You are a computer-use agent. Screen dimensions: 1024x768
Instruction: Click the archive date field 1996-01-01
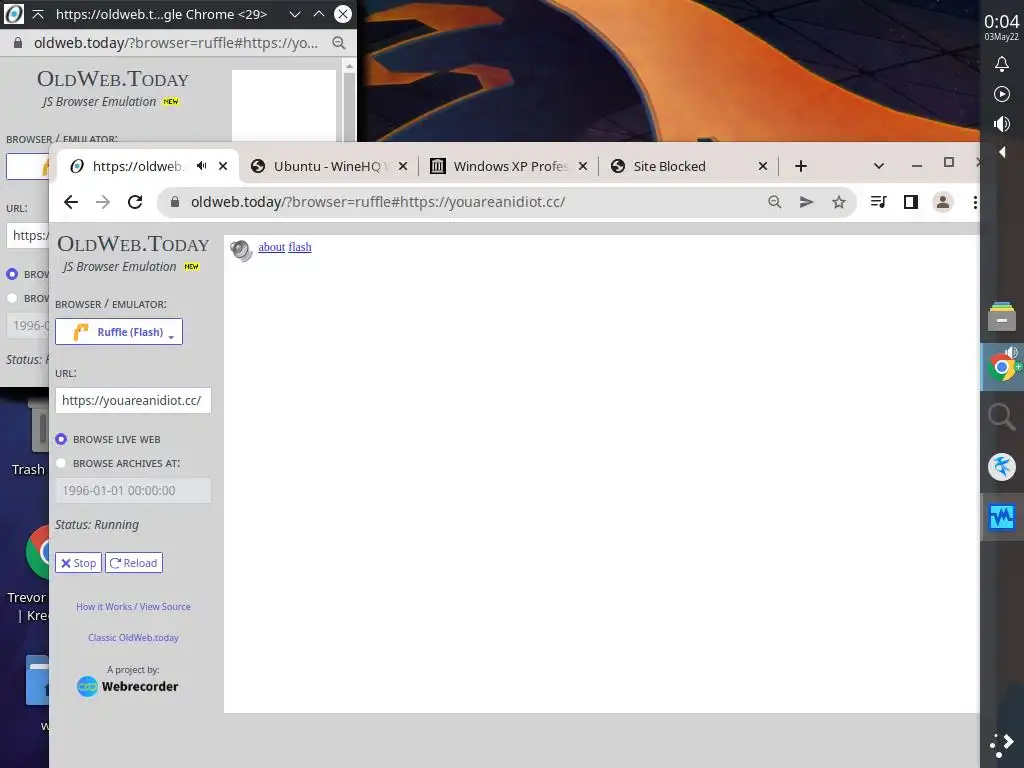(133, 490)
